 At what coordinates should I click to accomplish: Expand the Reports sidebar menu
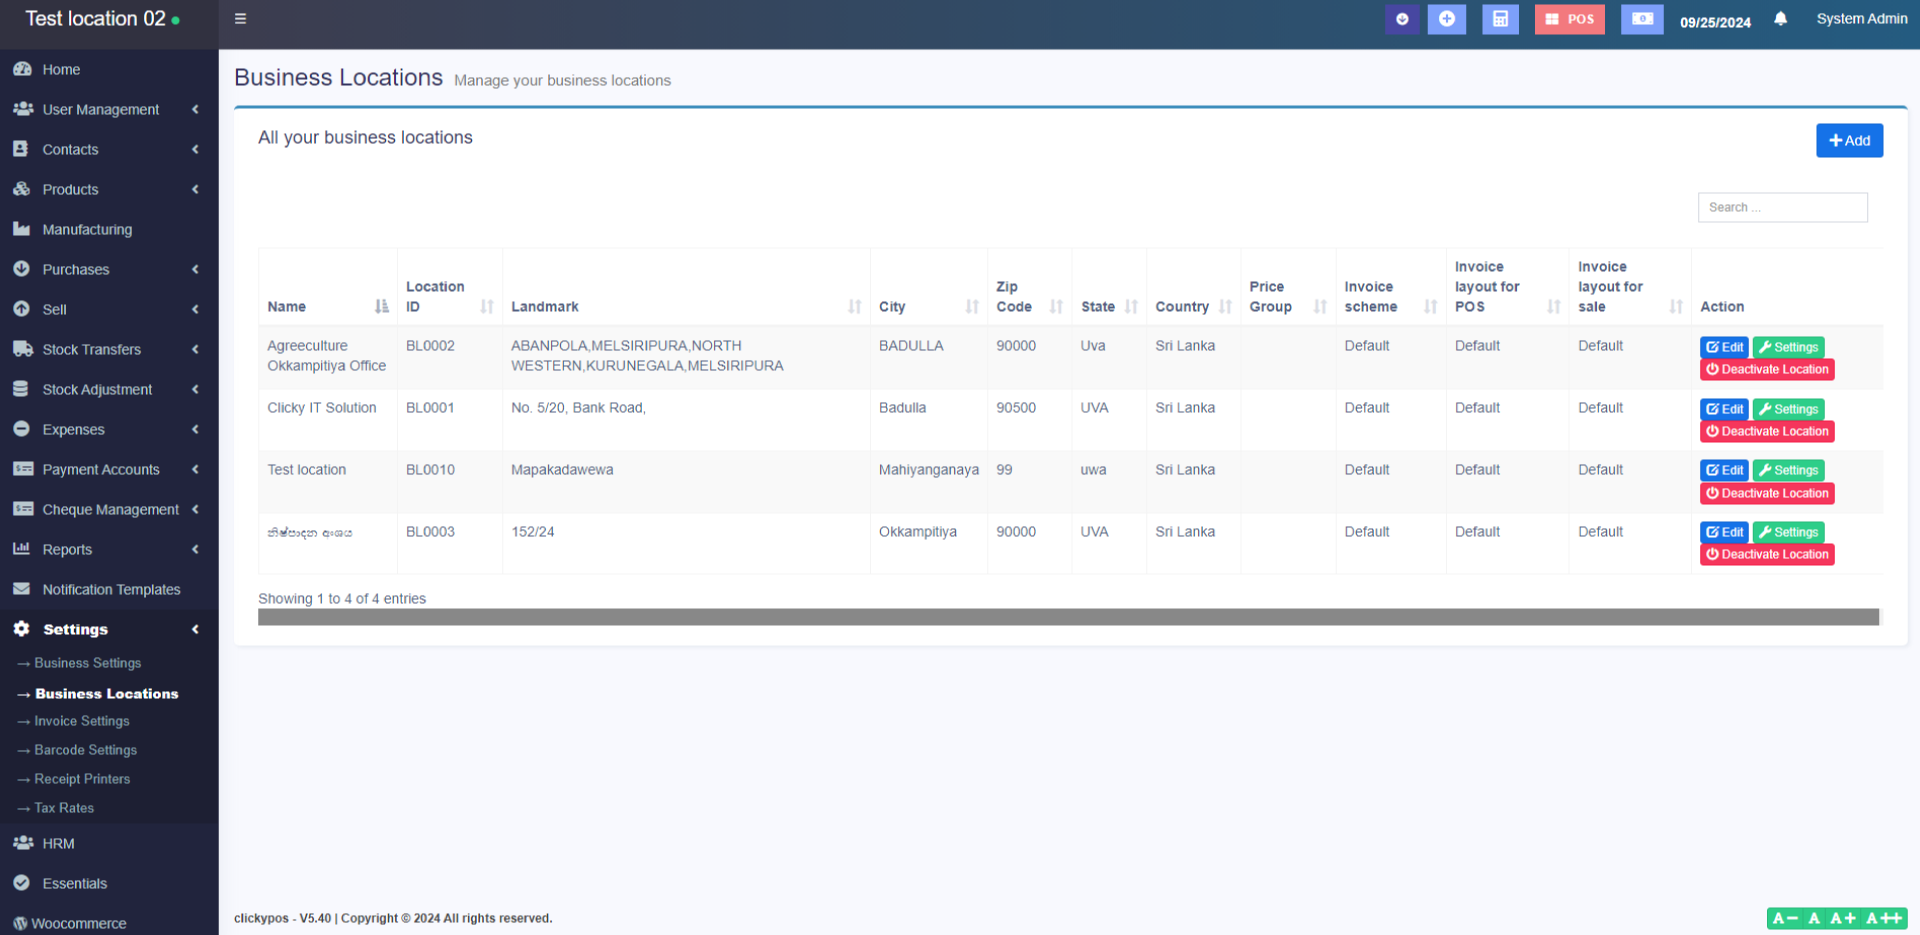click(67, 550)
